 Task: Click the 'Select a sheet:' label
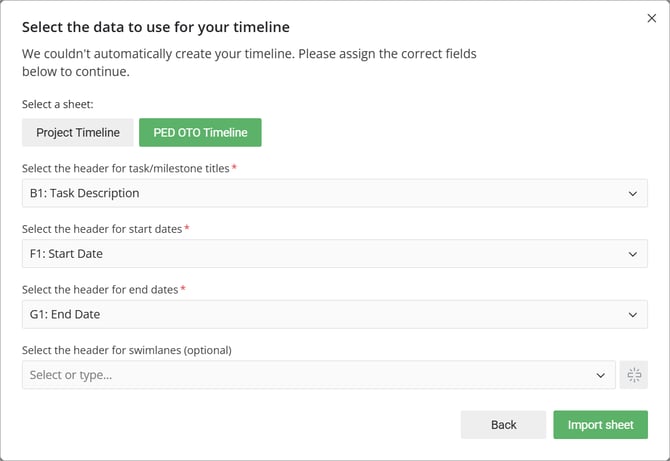58,104
